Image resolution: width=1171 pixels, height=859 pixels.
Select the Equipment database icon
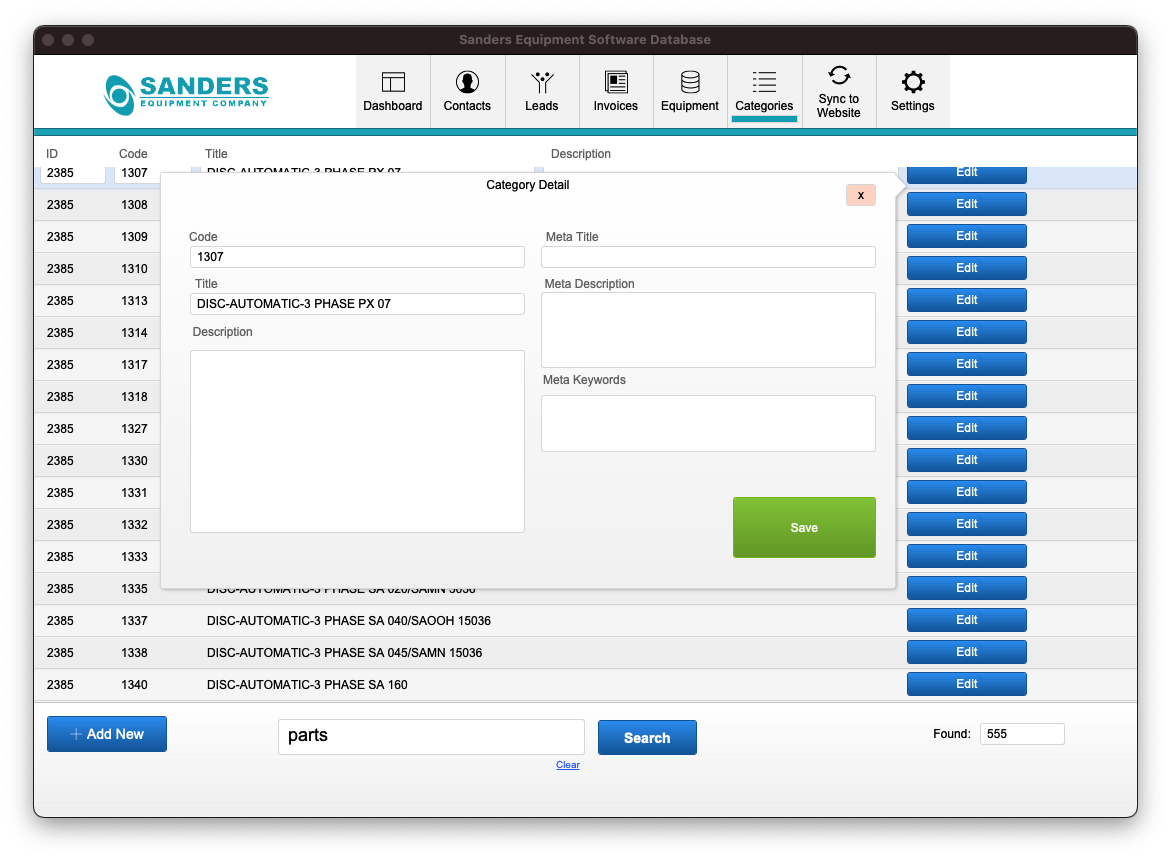click(x=690, y=83)
